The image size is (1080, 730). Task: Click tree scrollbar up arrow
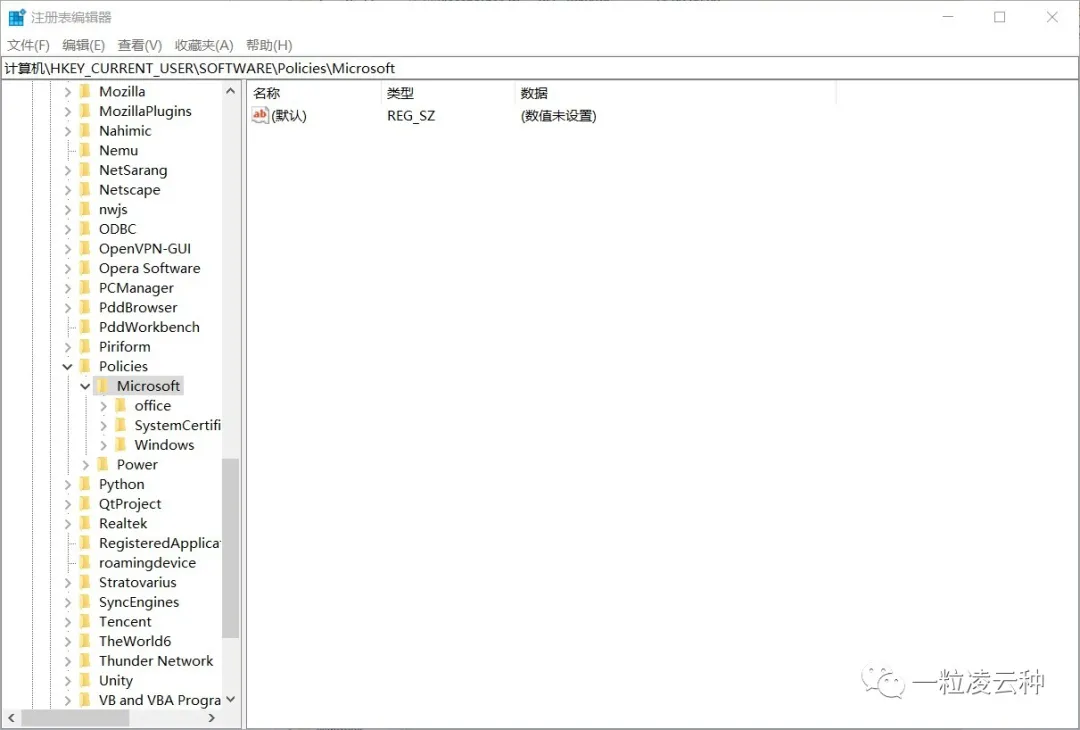(x=231, y=91)
